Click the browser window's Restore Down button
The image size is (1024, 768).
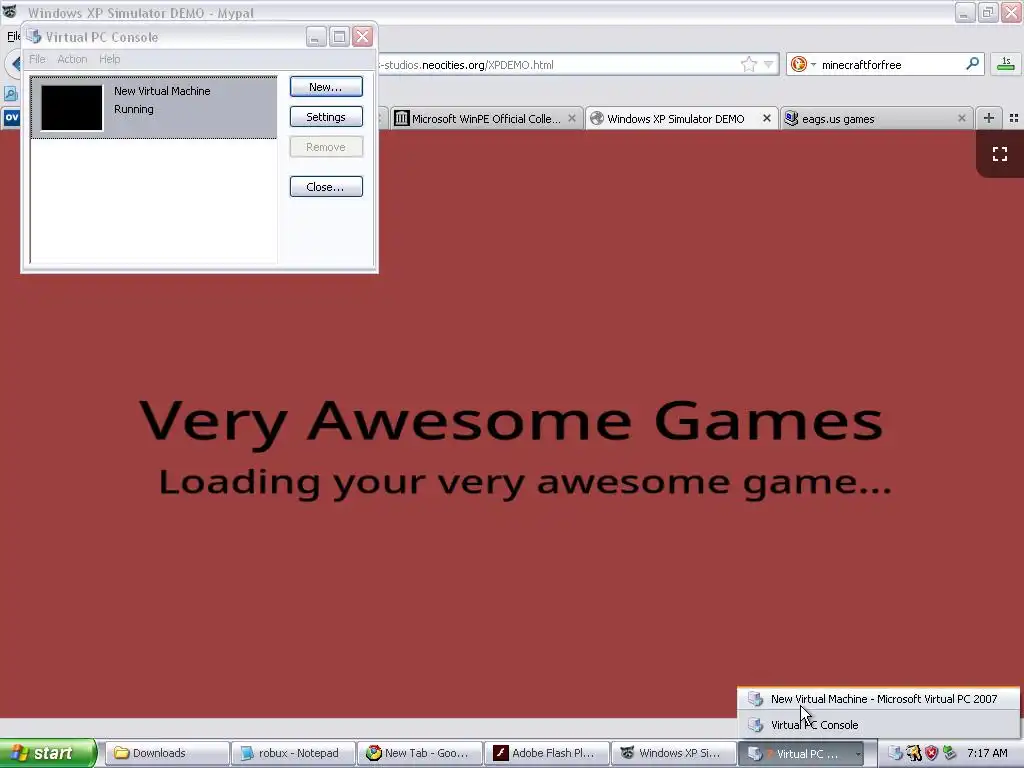pyautogui.click(x=987, y=12)
